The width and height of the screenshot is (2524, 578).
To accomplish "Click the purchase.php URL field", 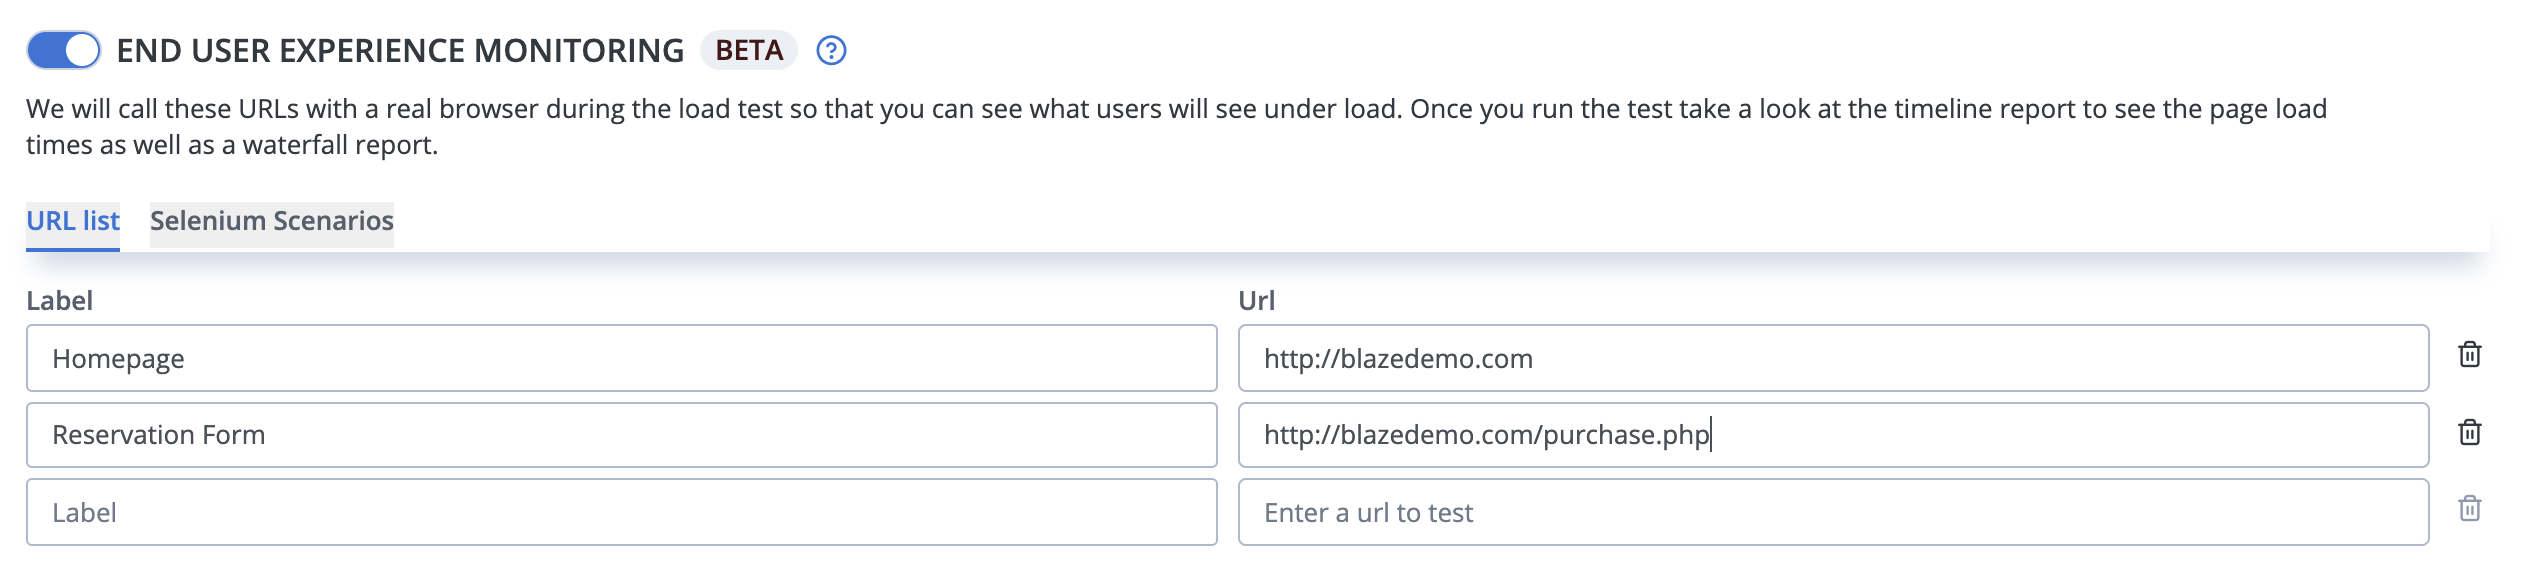I will point(1833,435).
